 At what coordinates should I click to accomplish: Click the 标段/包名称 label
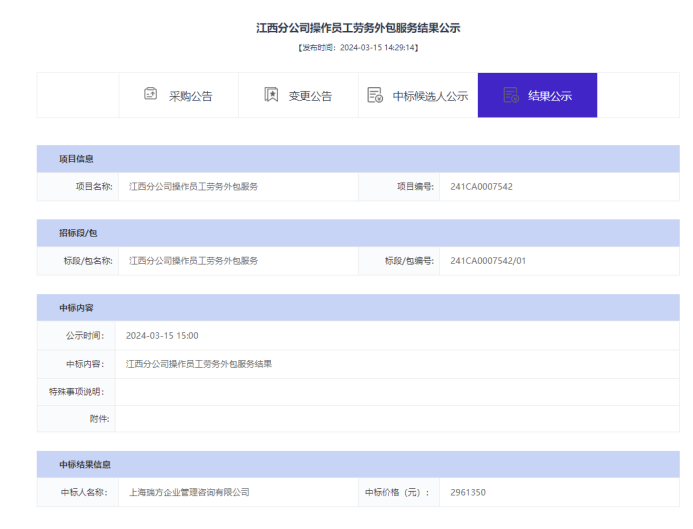tap(88, 261)
